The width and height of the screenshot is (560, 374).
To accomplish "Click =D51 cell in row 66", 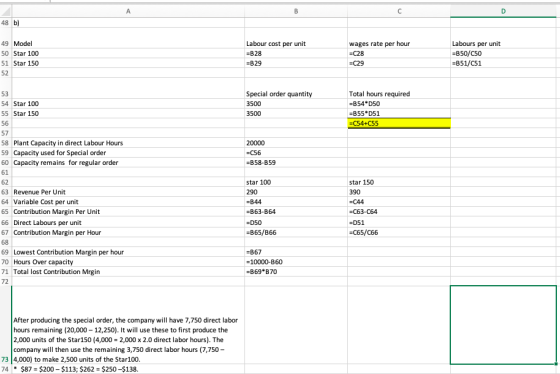I will 399,223.
